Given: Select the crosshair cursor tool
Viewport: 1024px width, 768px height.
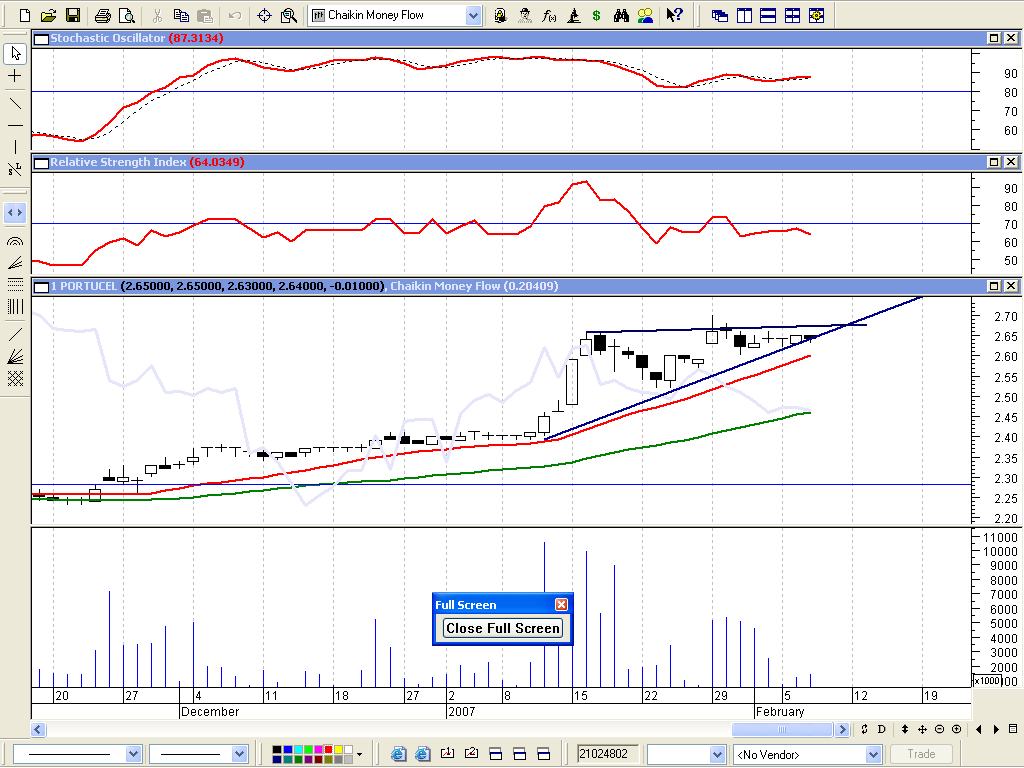Looking at the screenshot, I should point(15,76).
